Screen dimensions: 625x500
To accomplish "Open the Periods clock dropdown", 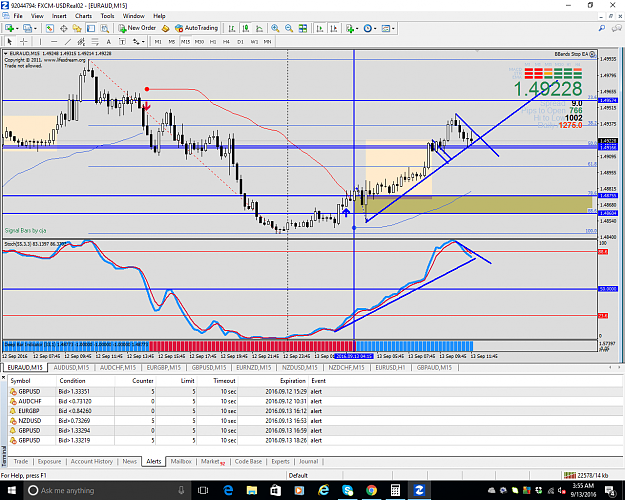I will coord(369,28).
